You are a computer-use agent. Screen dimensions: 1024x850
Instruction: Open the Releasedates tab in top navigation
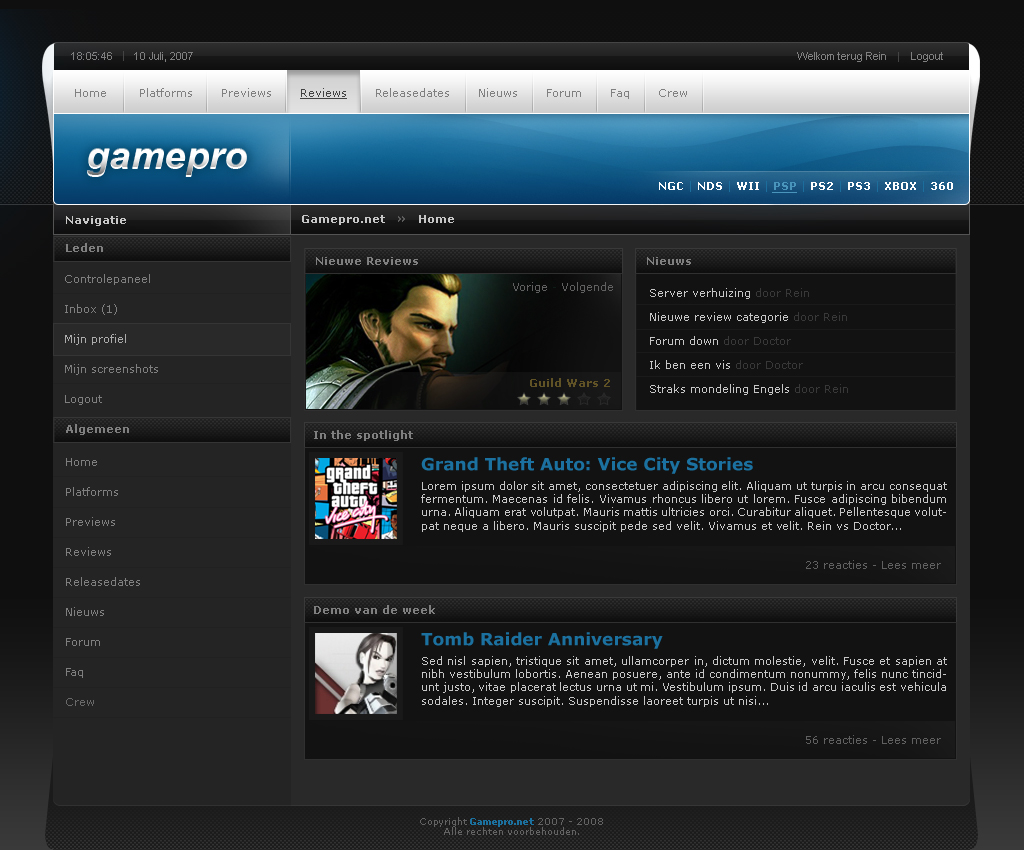(x=412, y=93)
